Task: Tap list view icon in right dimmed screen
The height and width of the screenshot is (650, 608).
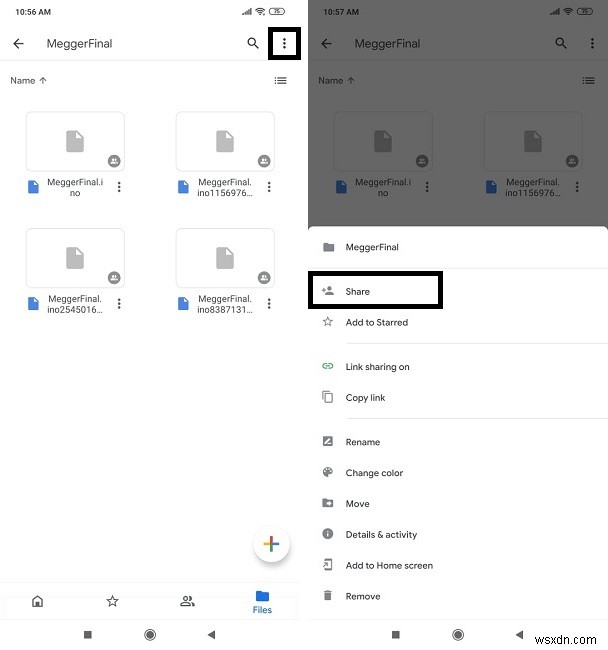Action: pos(589,80)
